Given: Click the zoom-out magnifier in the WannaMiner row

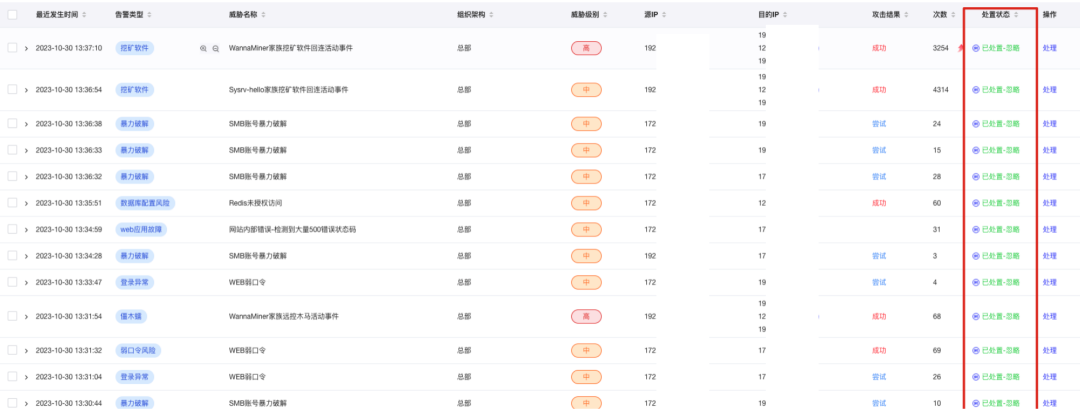Looking at the screenshot, I should pyautogui.click(x=215, y=48).
